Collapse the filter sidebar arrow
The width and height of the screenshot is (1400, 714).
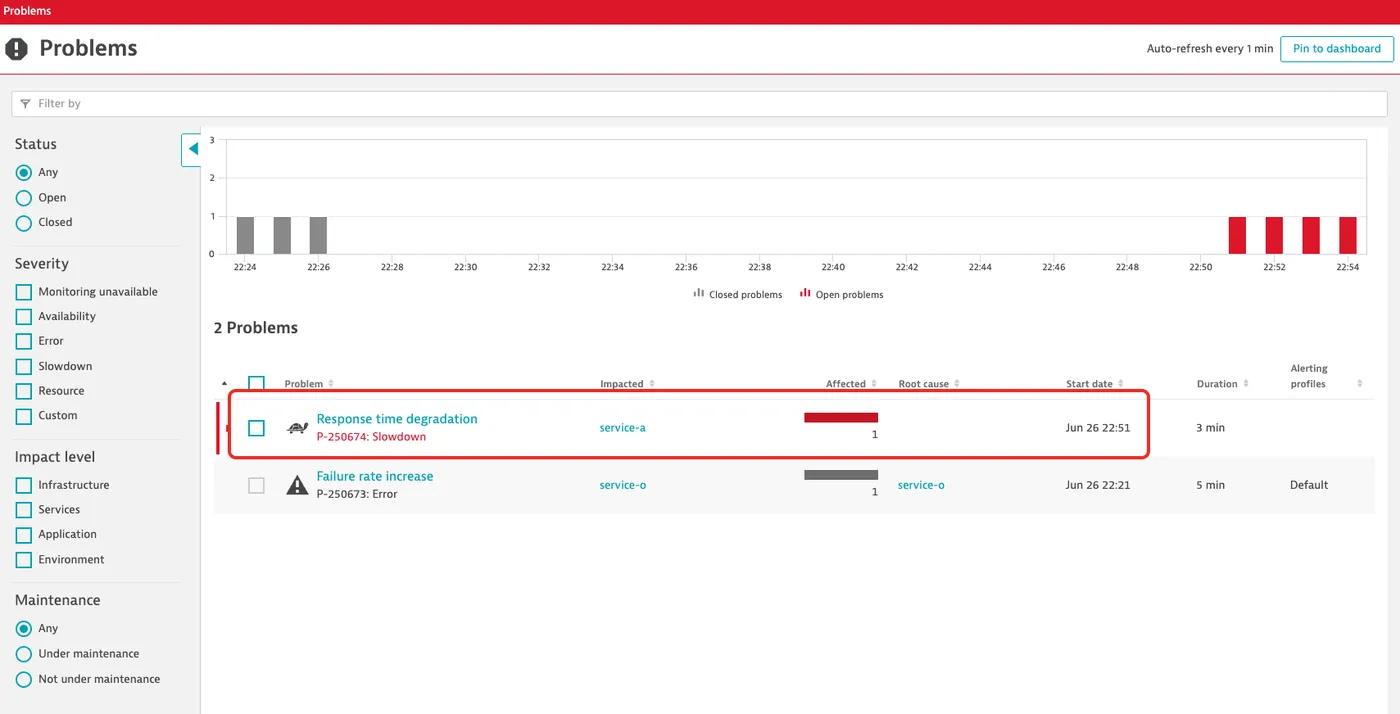[192, 149]
